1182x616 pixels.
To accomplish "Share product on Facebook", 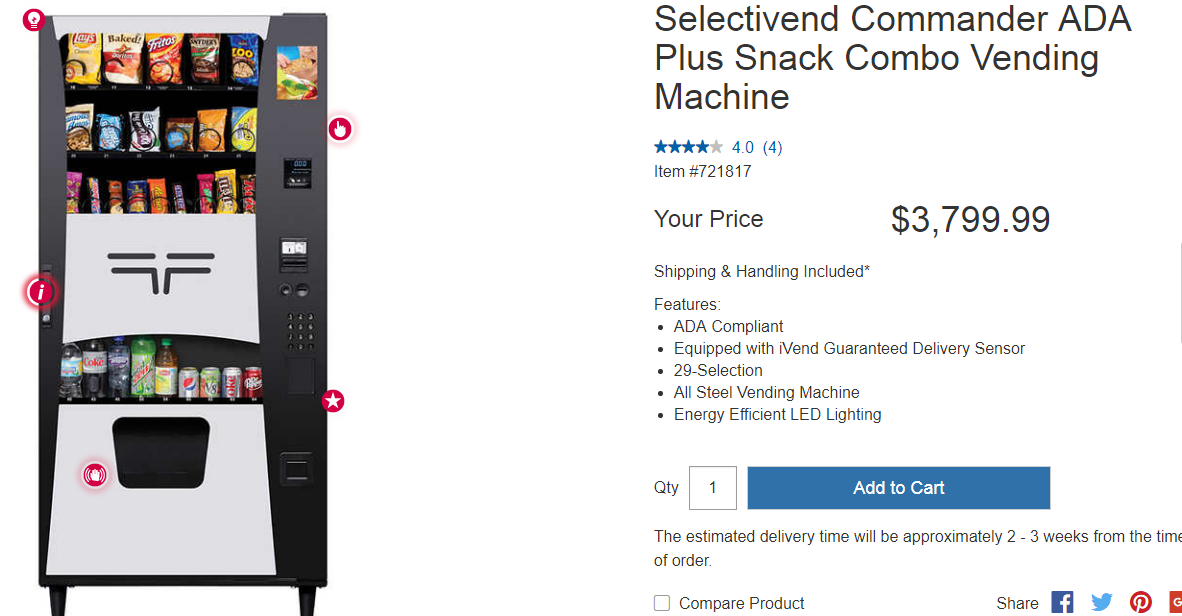I will coord(1062,602).
